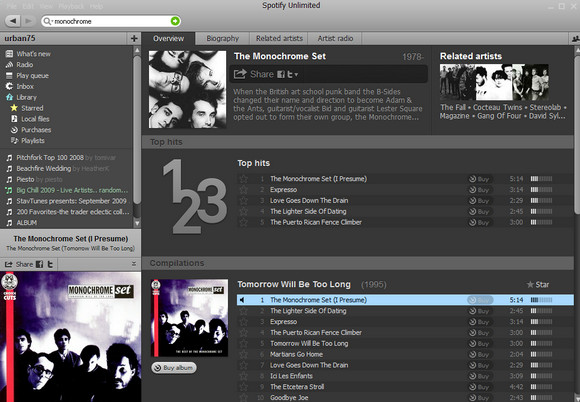
Task: Share artist via the Share button
Action: coord(254,74)
